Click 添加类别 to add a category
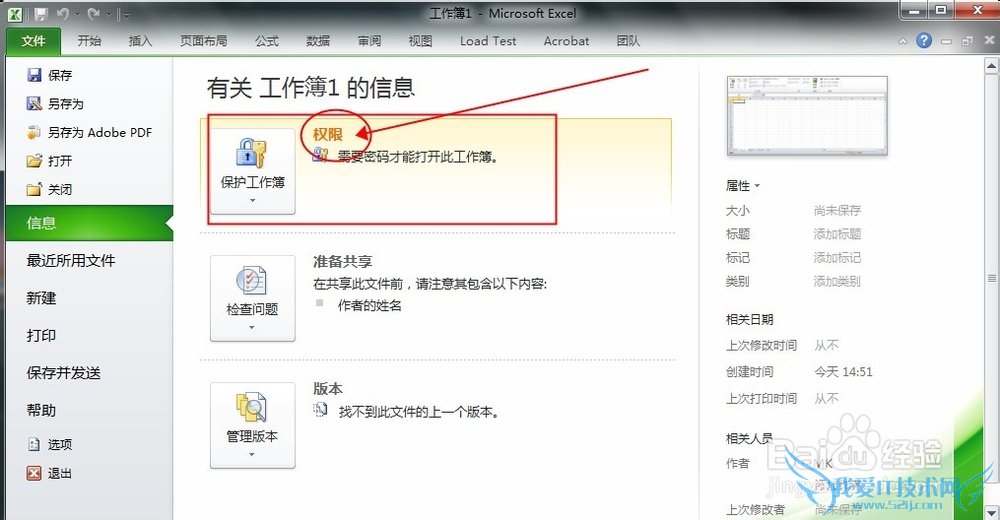This screenshot has width=1000, height=520. (x=837, y=281)
